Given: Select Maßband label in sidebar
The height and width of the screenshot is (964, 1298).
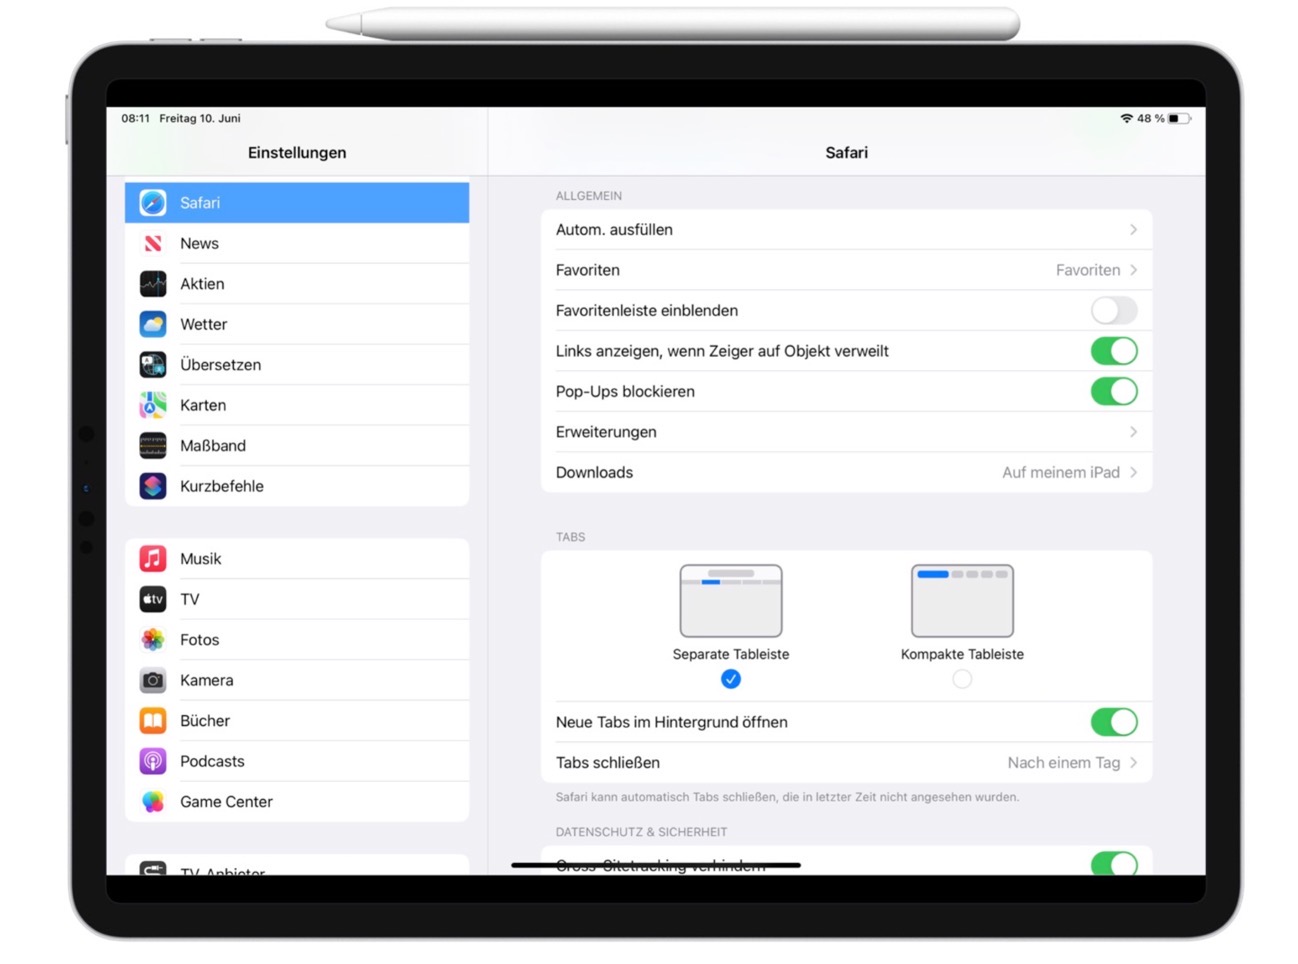Looking at the screenshot, I should coord(213,446).
